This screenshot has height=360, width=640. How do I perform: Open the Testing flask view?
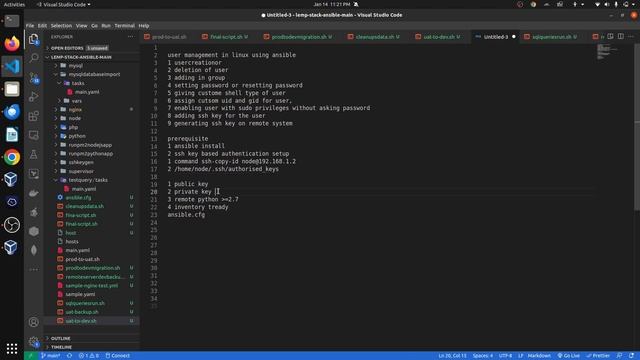click(x=33, y=154)
